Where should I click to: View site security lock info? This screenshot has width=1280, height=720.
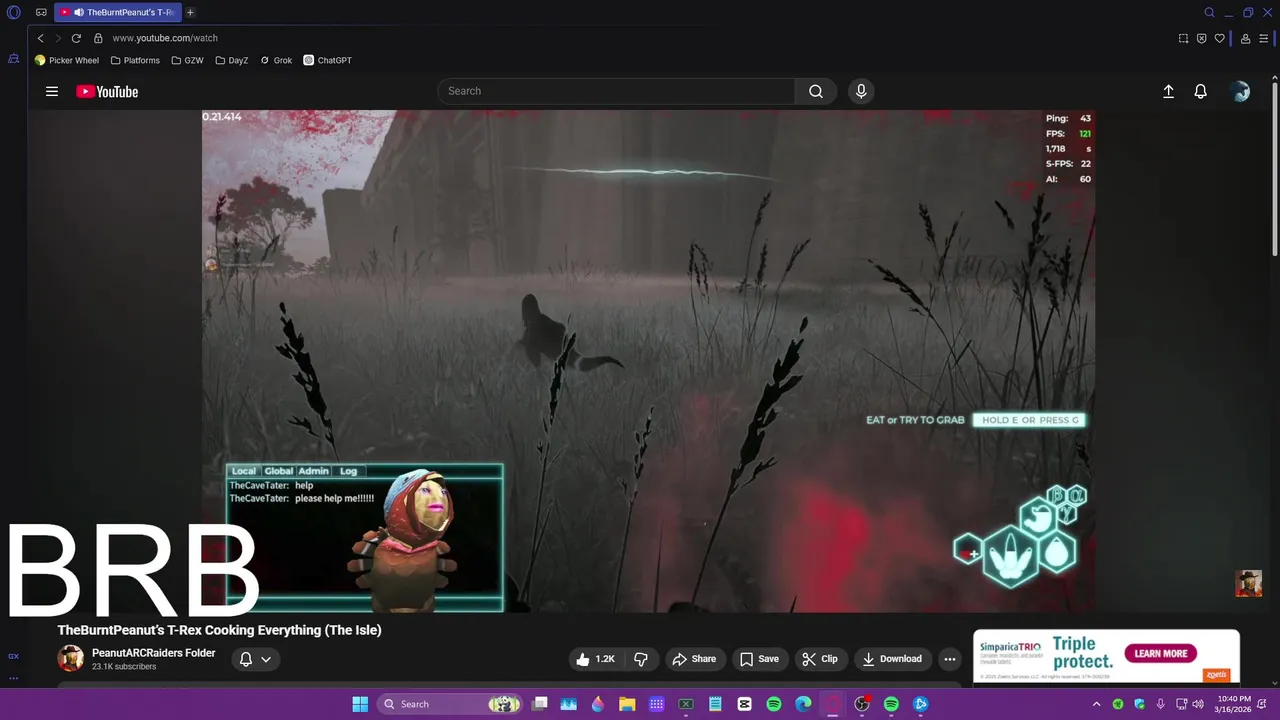pos(98,38)
